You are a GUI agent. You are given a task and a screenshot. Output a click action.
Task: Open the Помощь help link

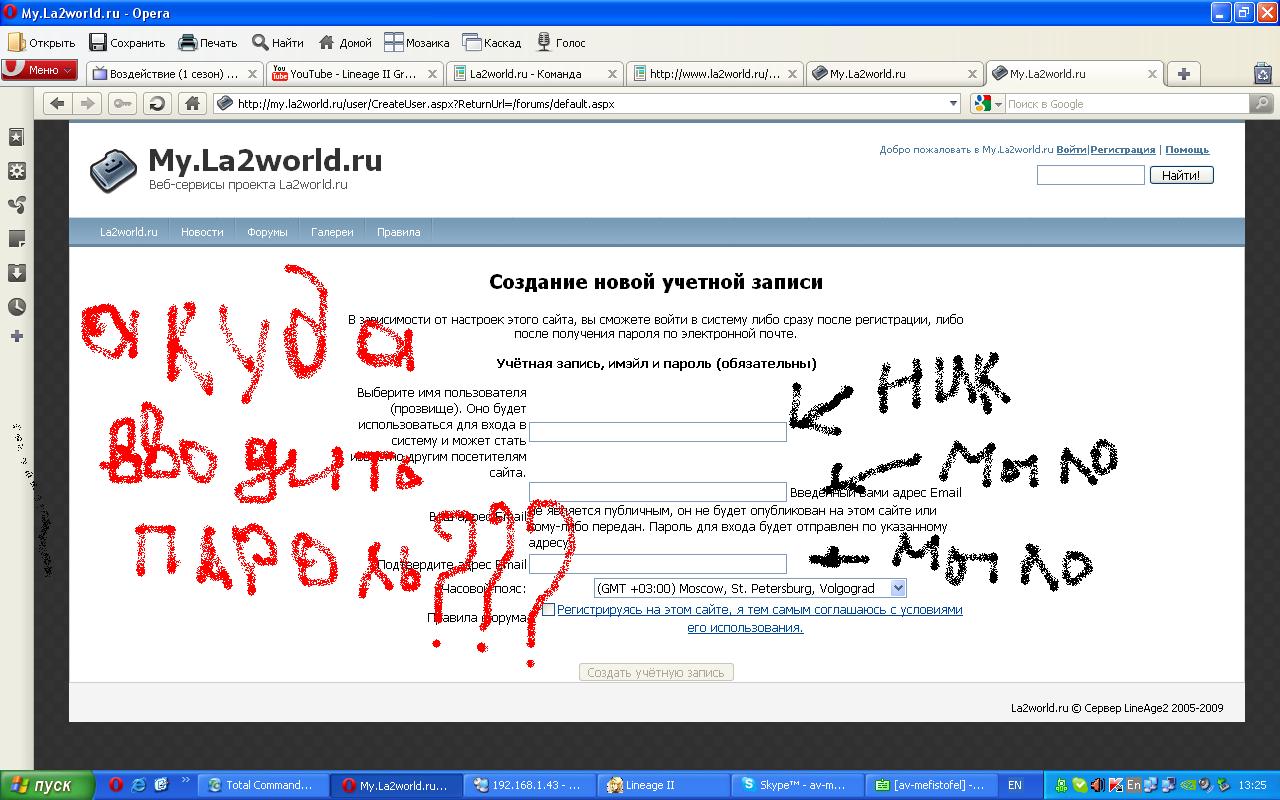click(1187, 150)
